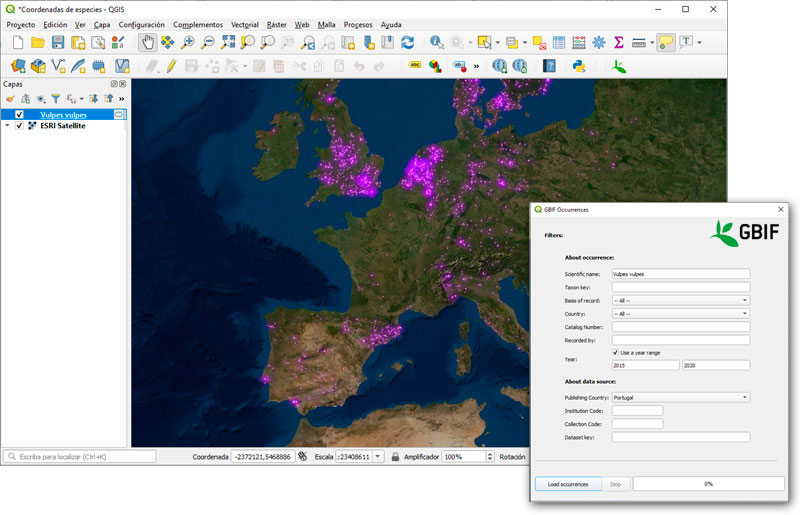This screenshot has width=800, height=515.
Task: Open the Processing toolbox gear icon
Action: [599, 42]
